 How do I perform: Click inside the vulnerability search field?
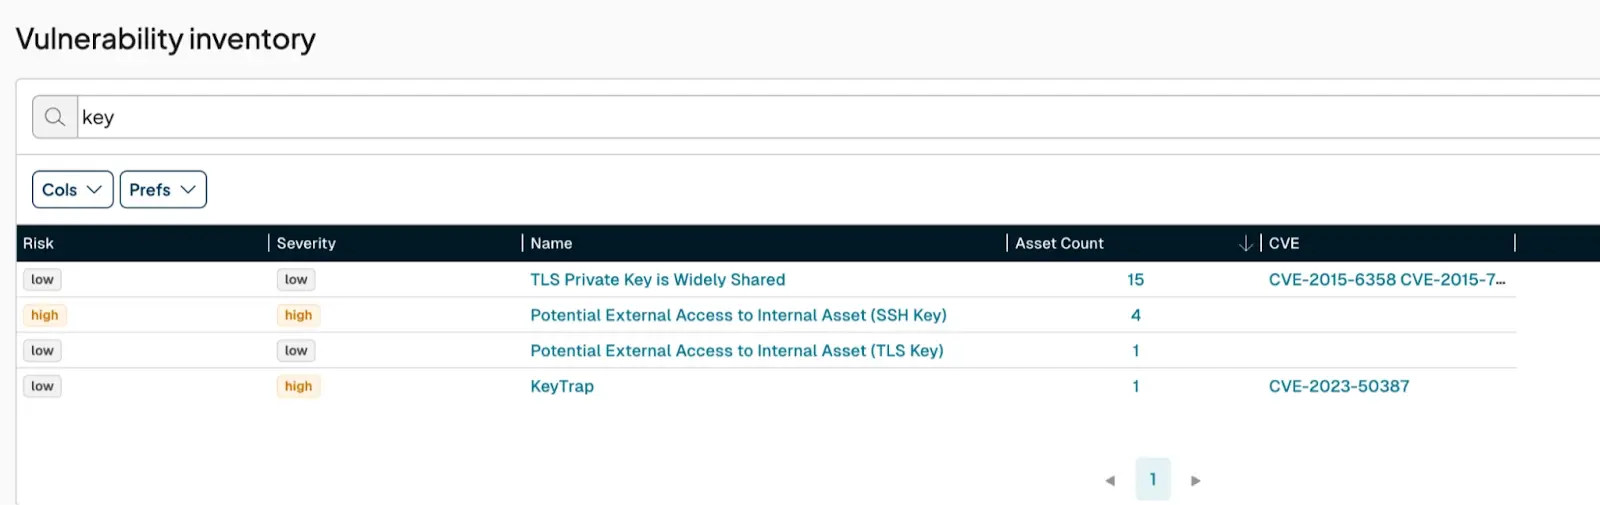(800, 117)
